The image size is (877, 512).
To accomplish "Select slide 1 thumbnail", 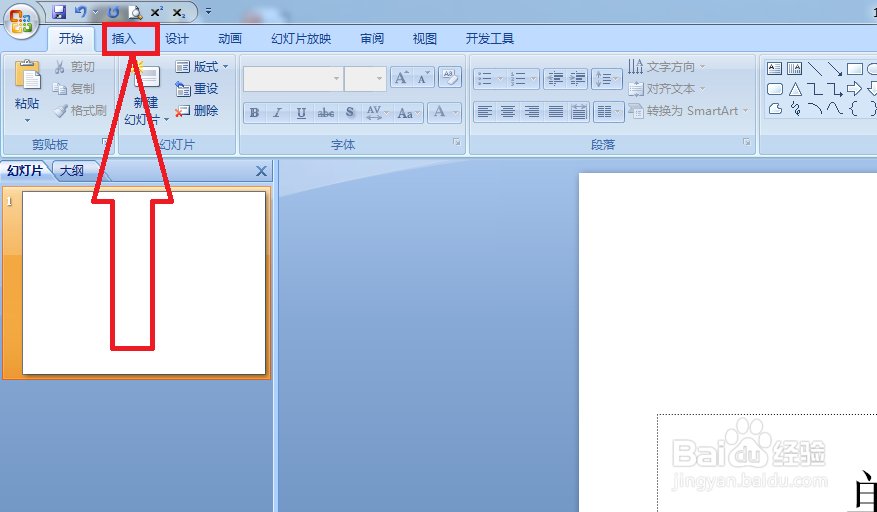I will (x=144, y=283).
